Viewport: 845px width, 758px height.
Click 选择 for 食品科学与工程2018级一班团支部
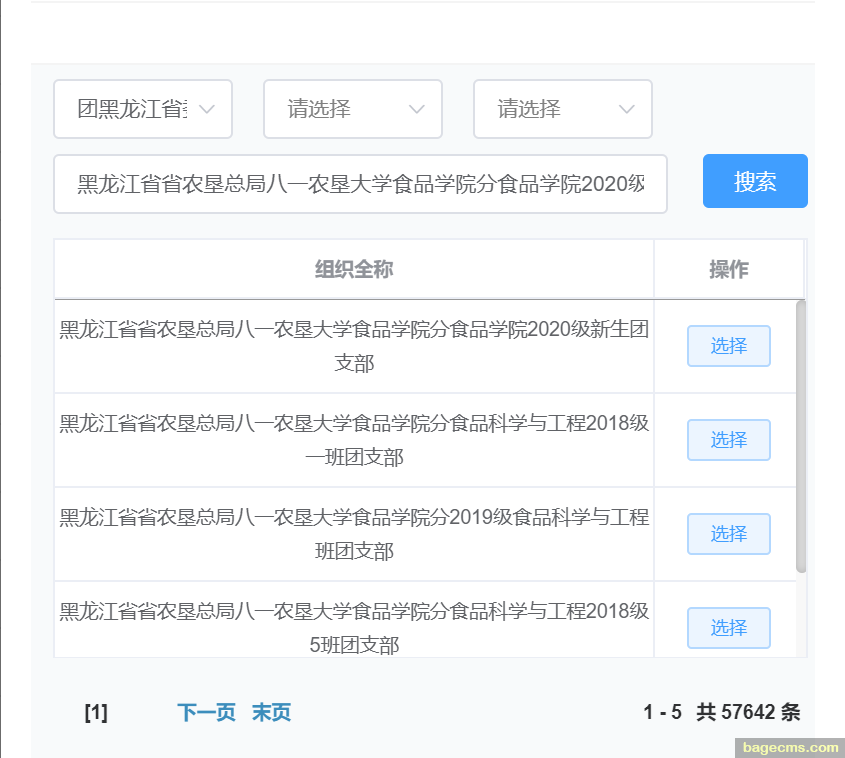(728, 440)
